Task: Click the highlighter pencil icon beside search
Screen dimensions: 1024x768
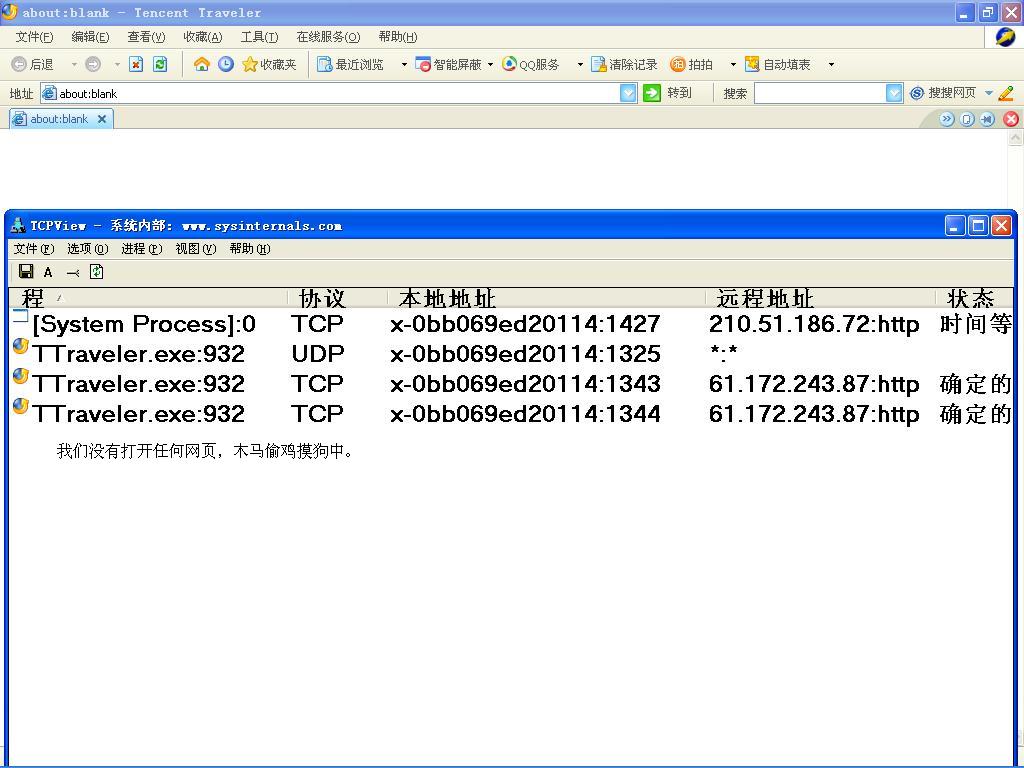Action: tap(1006, 93)
